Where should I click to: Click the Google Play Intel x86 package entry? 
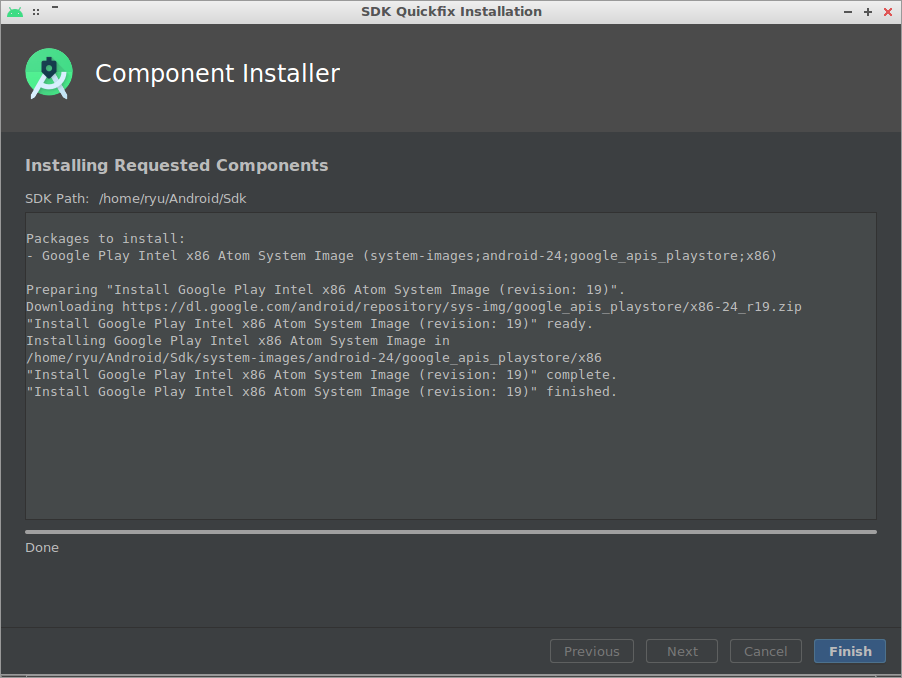(402, 255)
